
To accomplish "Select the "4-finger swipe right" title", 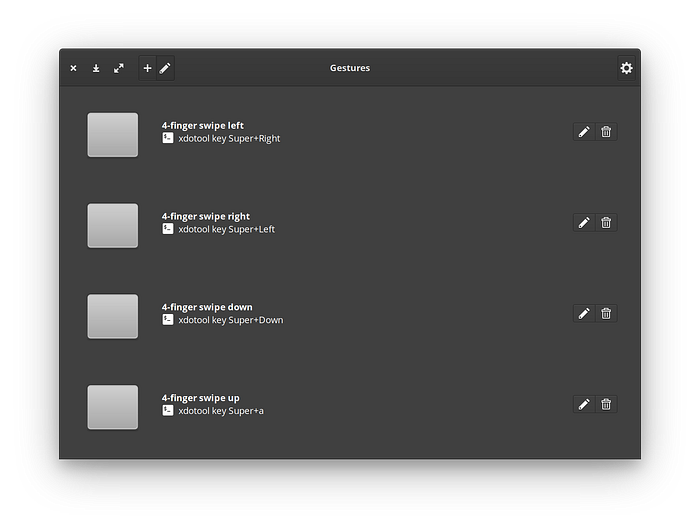I will pos(206,217).
